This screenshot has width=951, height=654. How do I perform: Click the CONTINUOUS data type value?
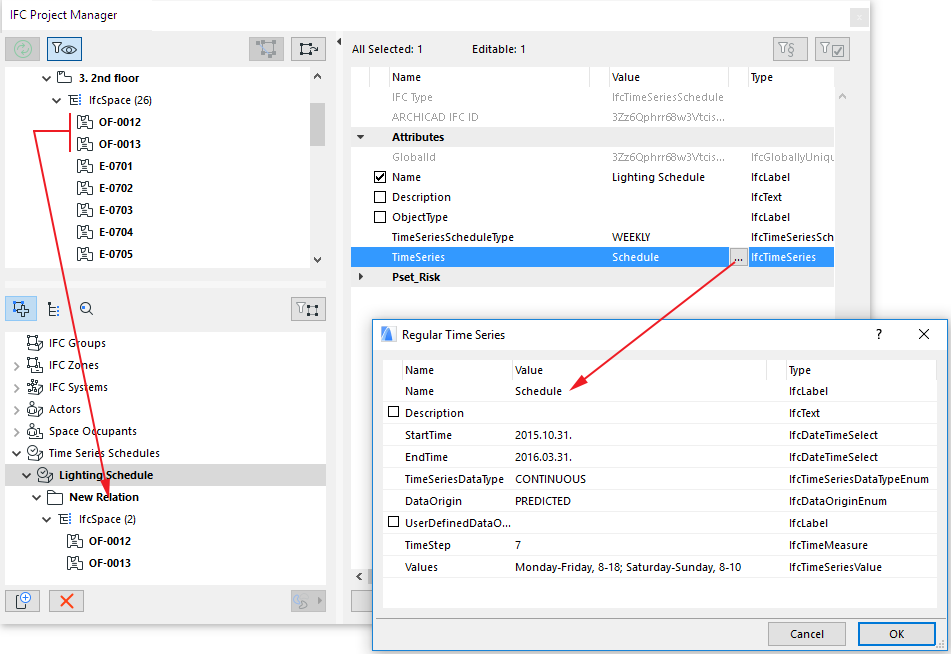550,479
